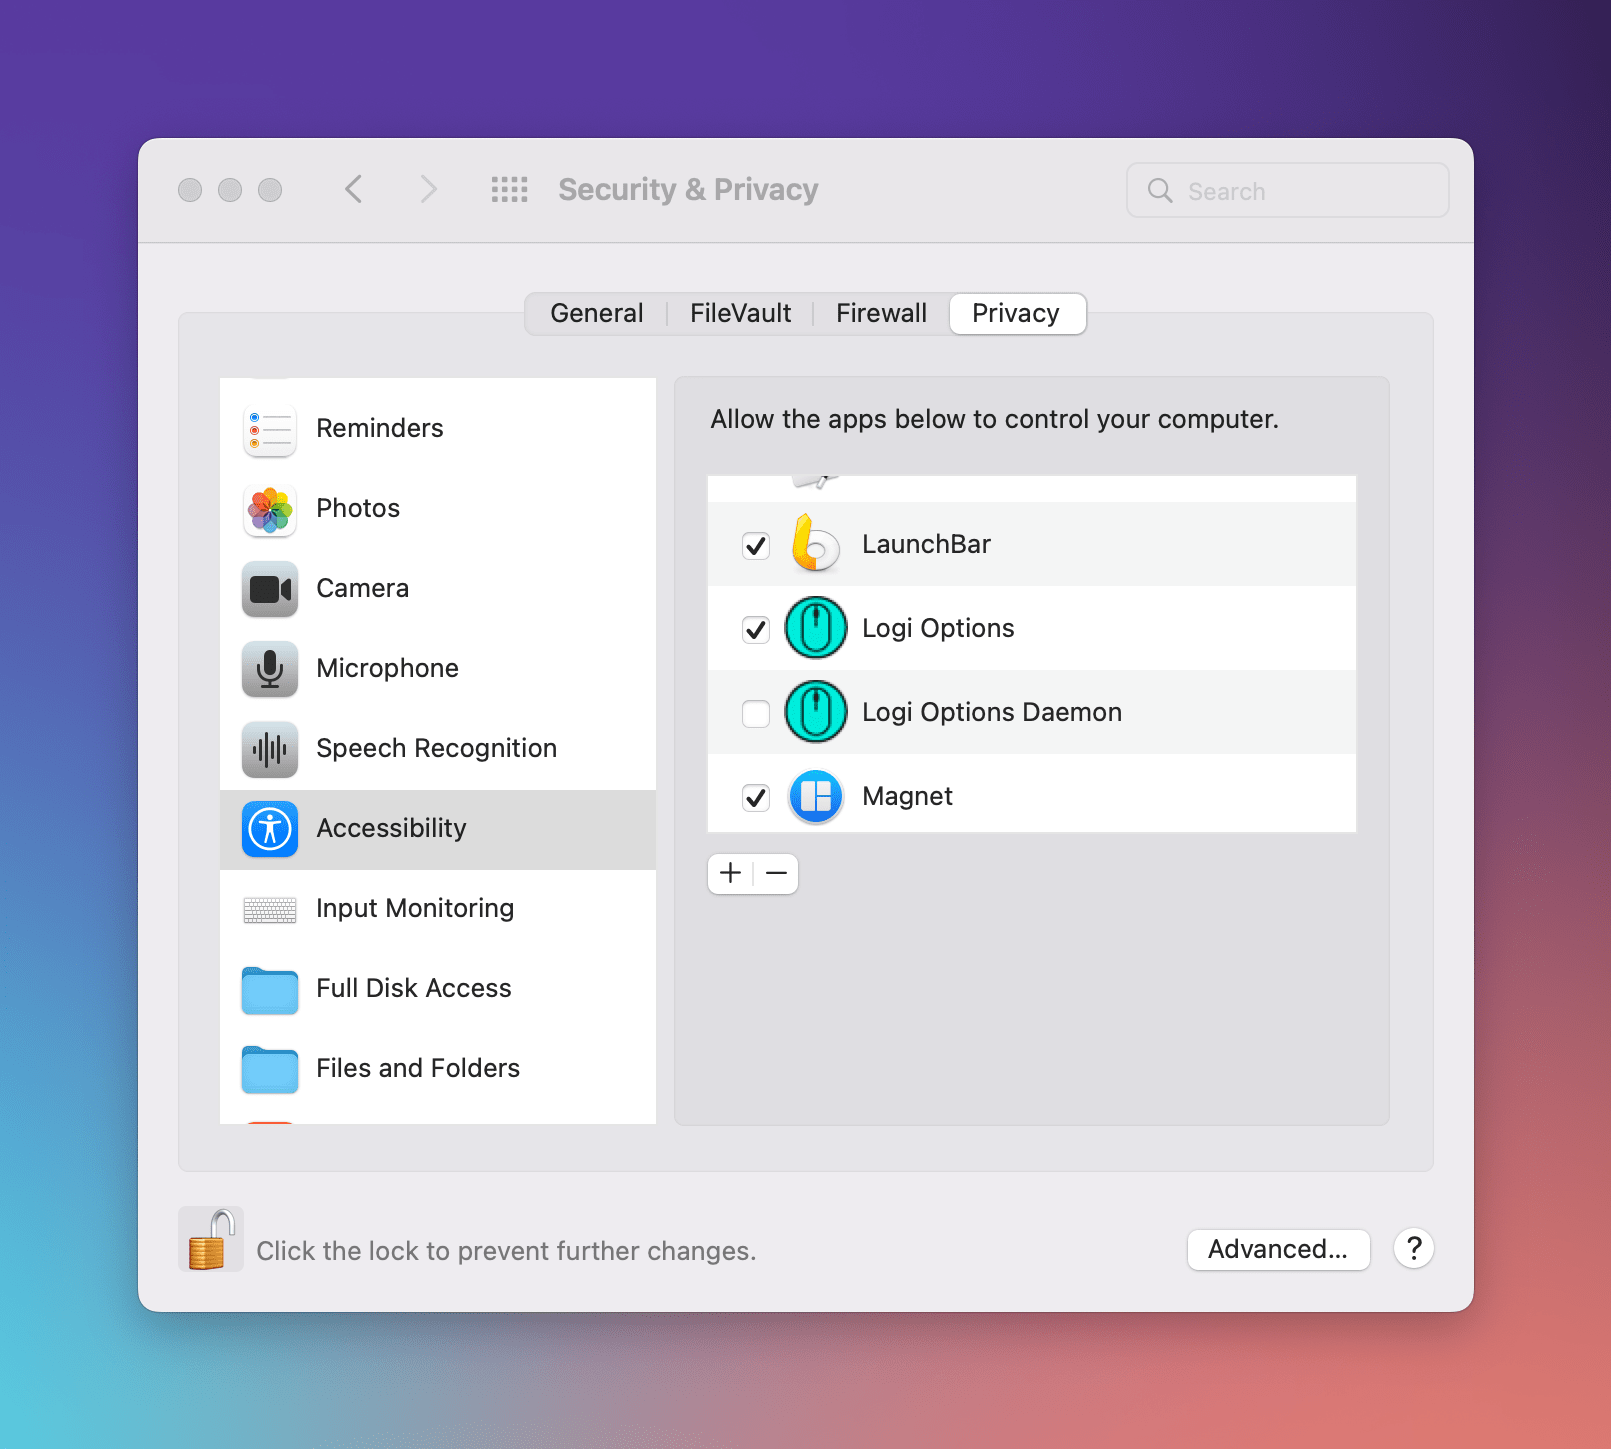Screen dimensions: 1611x1449
Task: Add an app with the plus button
Action: pyautogui.click(x=731, y=873)
